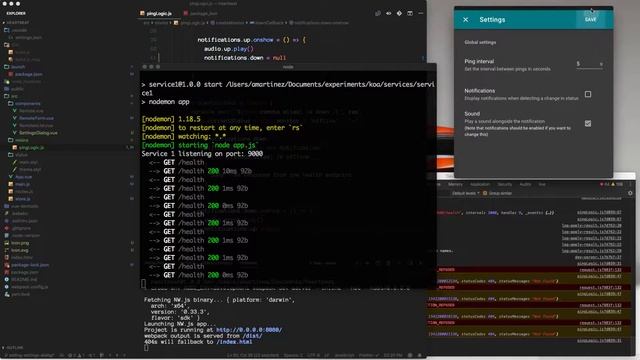Image resolution: width=640 pixels, height=360 pixels.
Task: Open SettingsDialog.vue in Explorer
Action: tap(38, 133)
